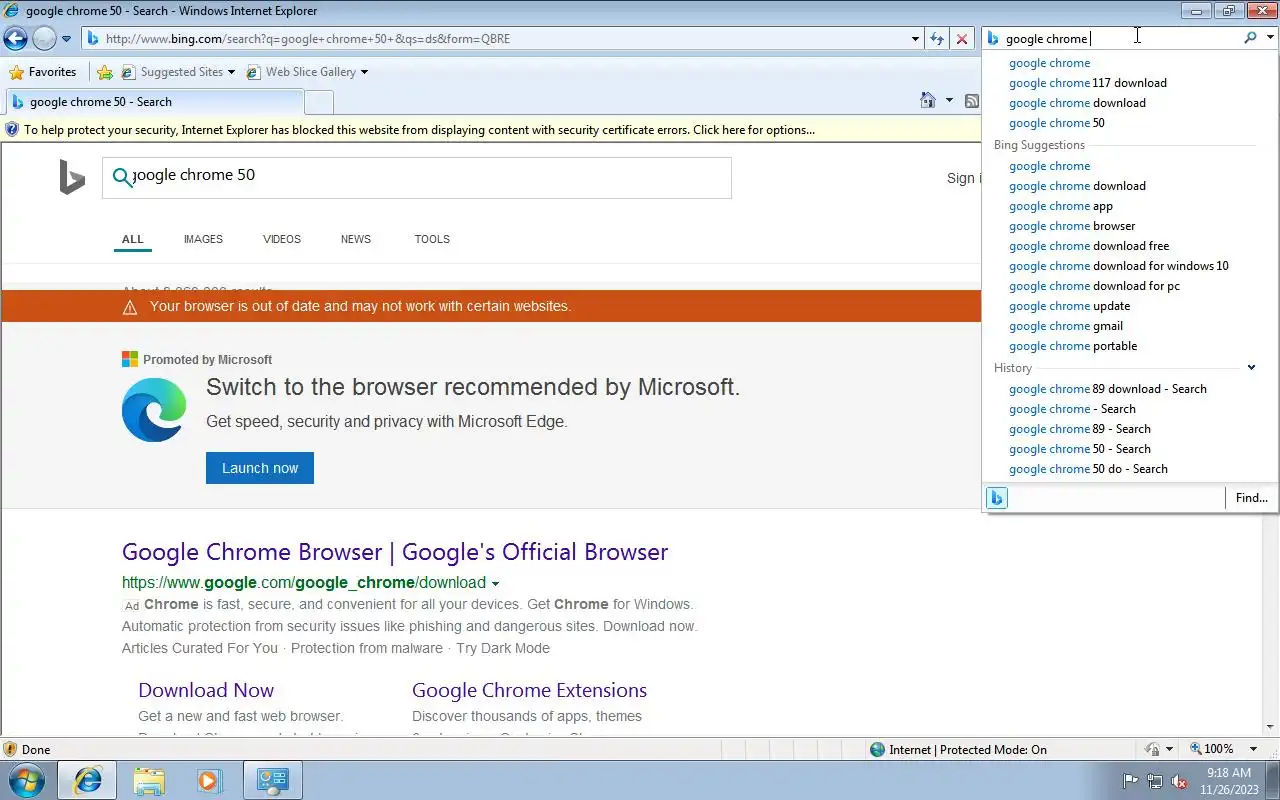The image size is (1280, 800).
Task: Collapse the History section chevron
Action: click(1251, 368)
